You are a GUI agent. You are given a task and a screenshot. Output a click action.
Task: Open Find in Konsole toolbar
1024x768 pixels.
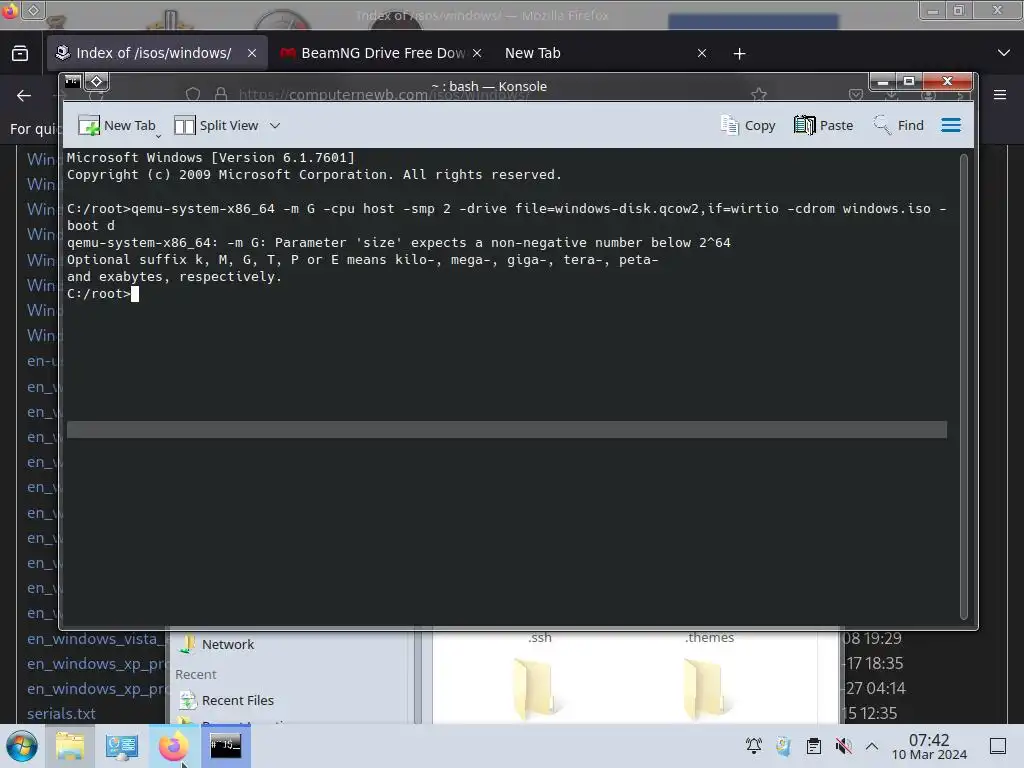click(x=898, y=125)
